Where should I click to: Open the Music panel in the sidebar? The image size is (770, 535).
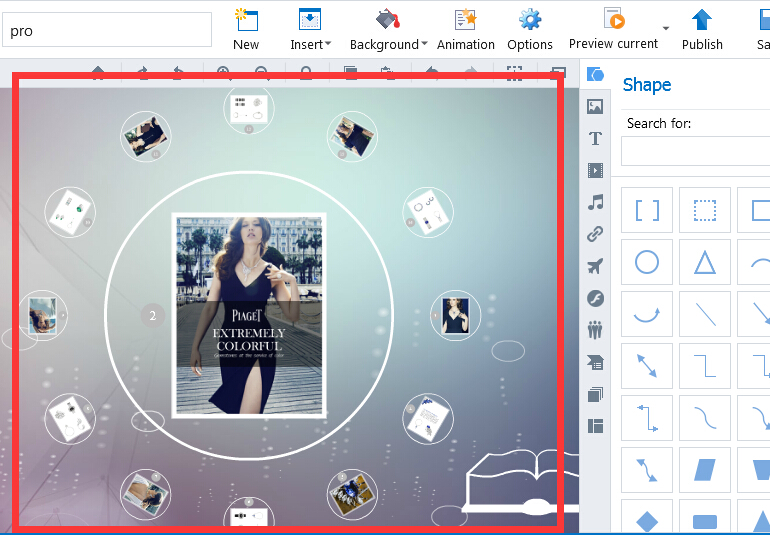(595, 202)
